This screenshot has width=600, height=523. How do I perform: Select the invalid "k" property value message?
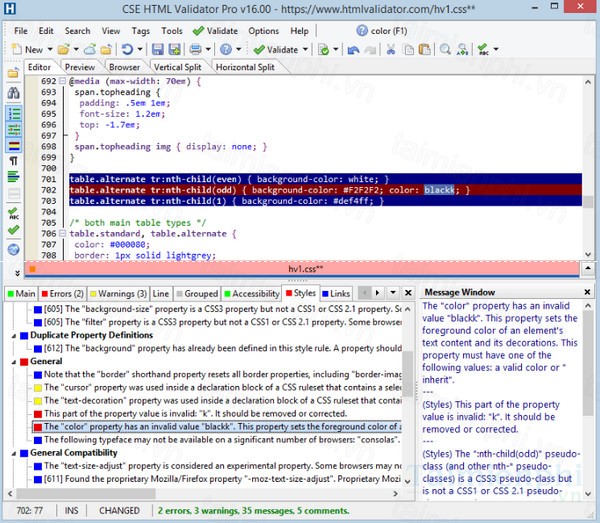195,414
